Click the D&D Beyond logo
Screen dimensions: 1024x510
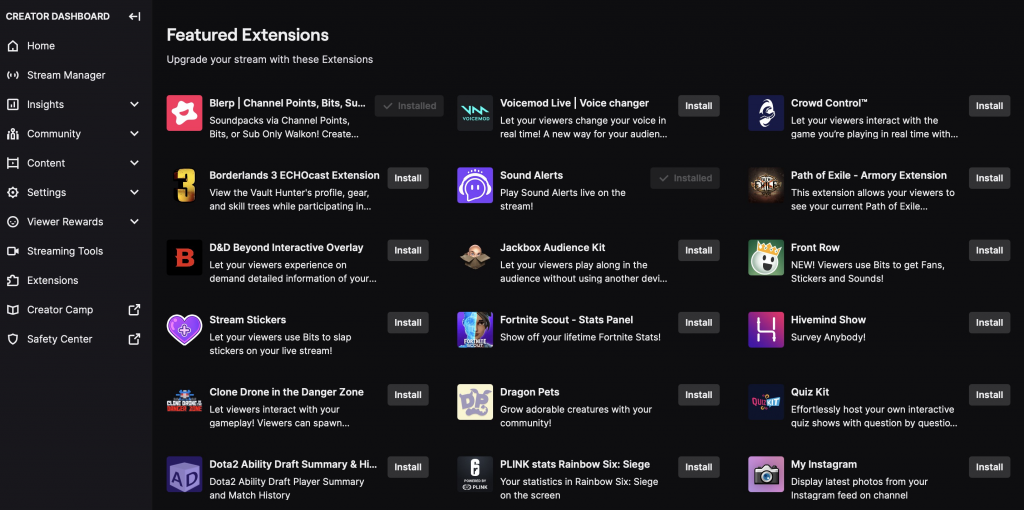184,257
